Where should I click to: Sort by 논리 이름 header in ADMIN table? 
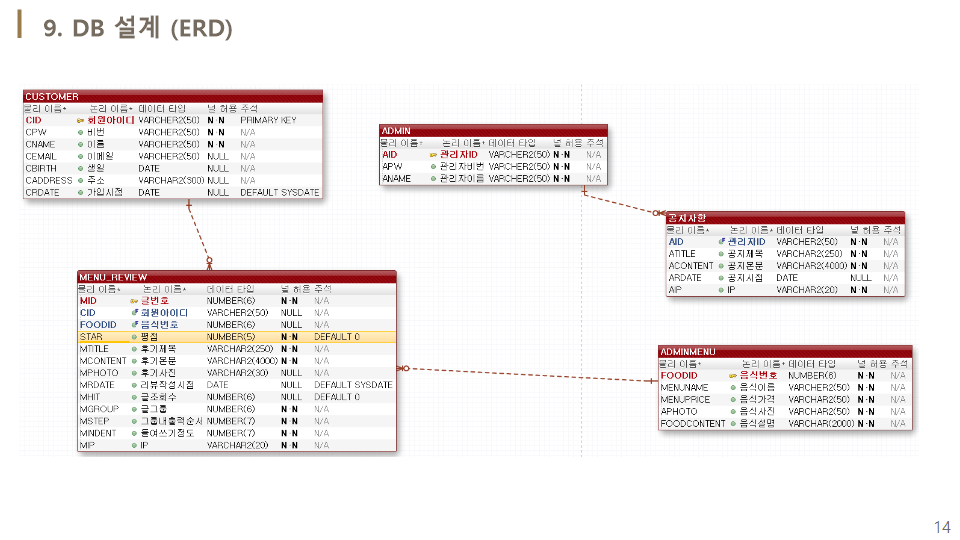463,143
